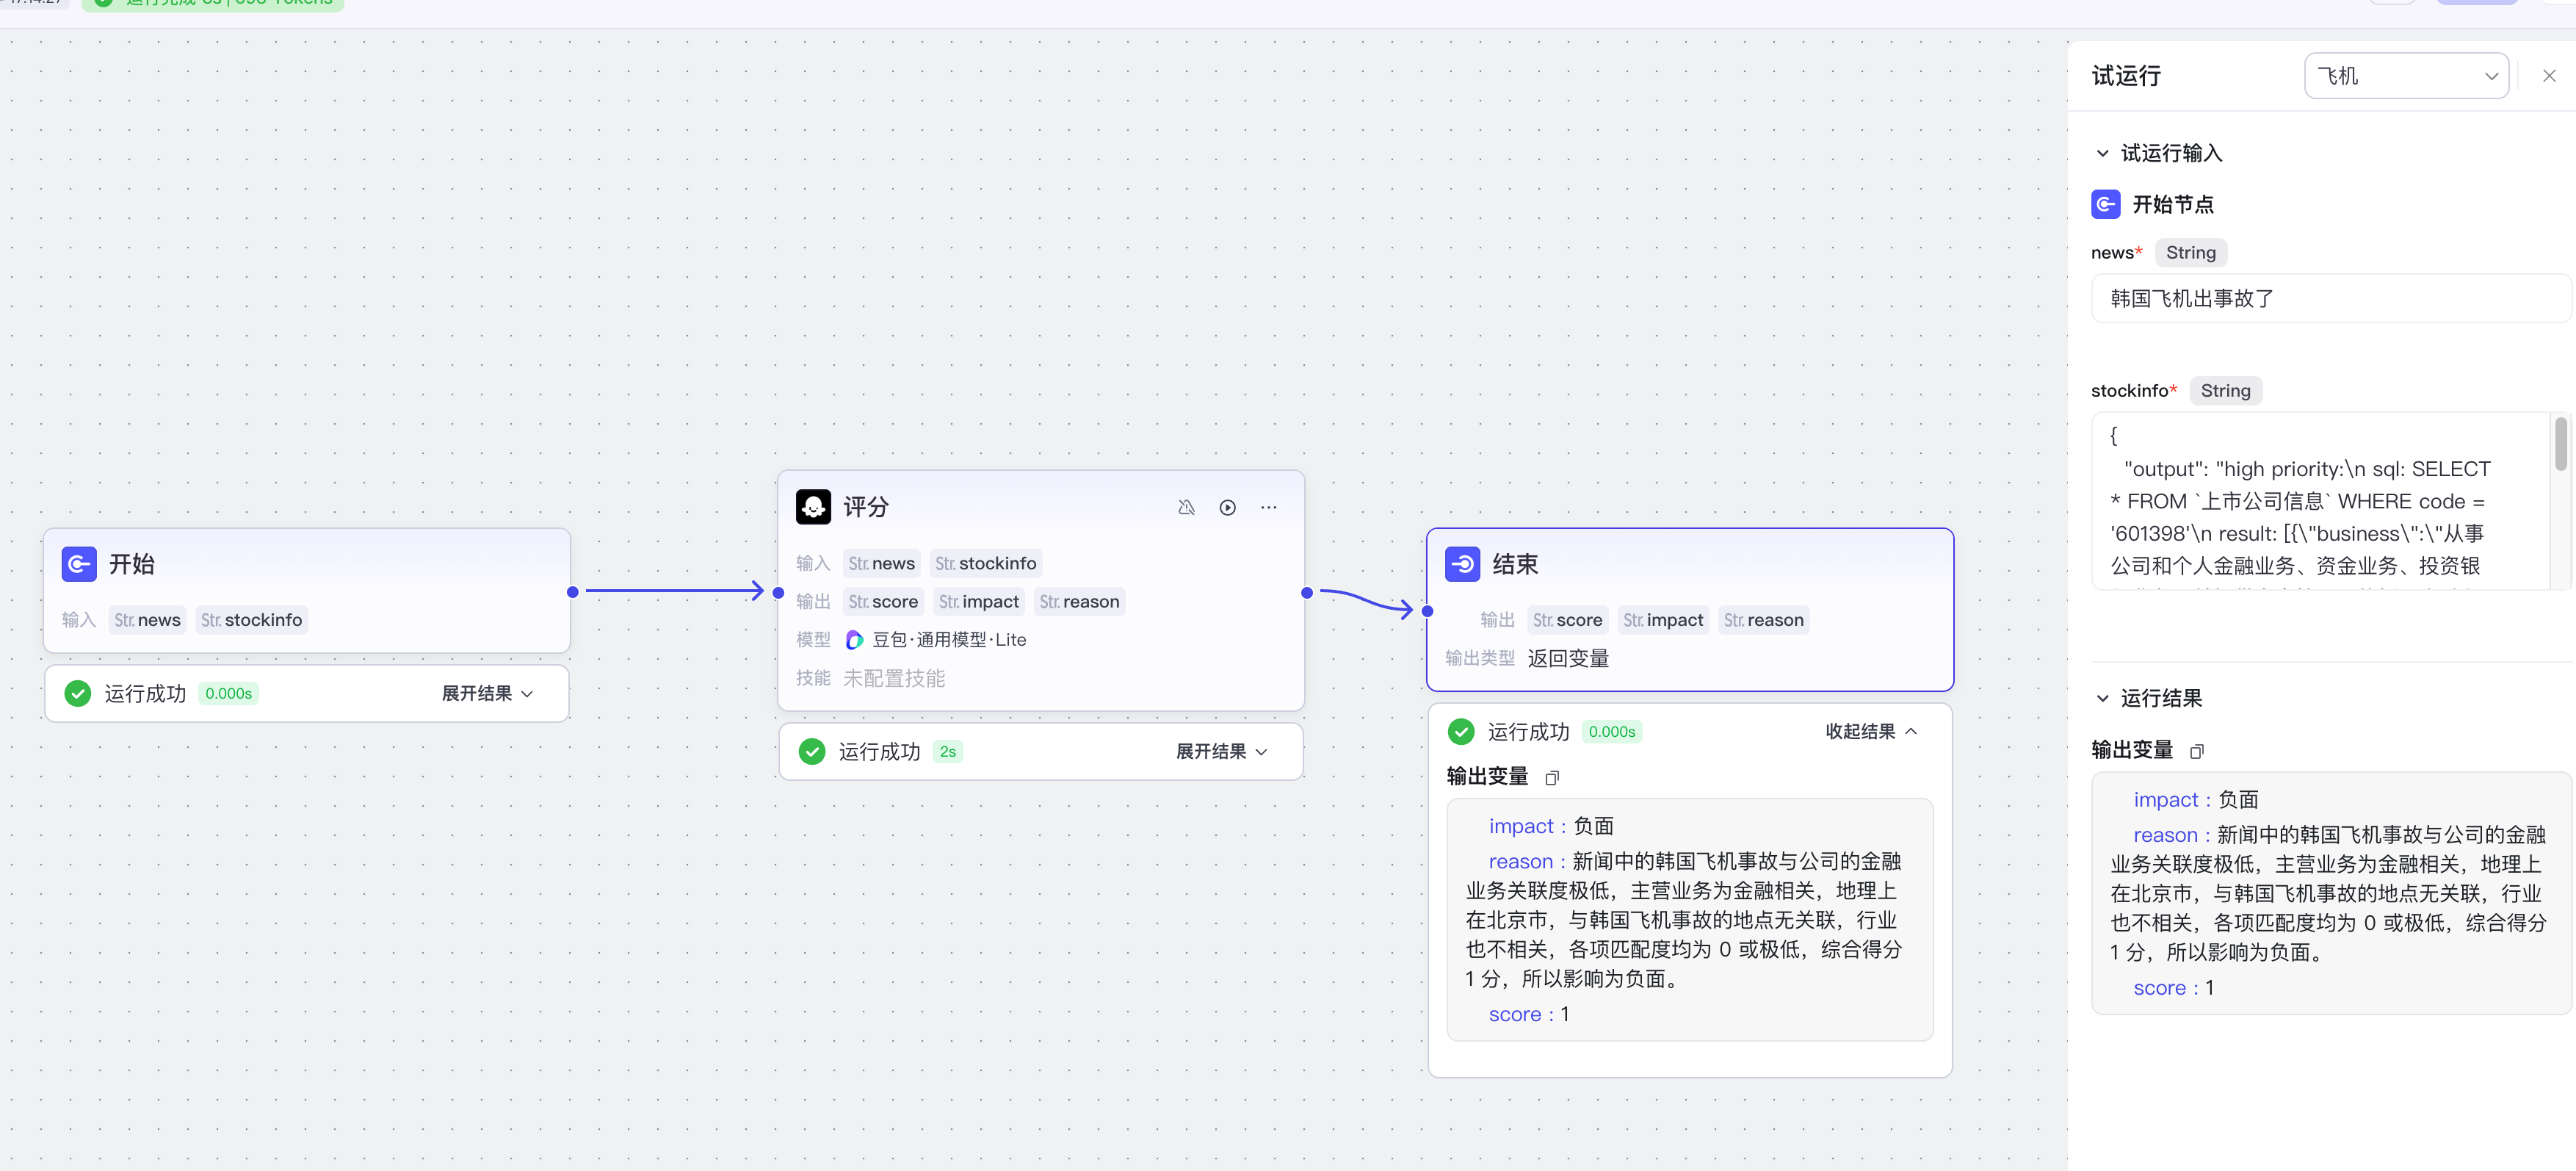The image size is (2576, 1171).
Task: Expand 展开结果 under the 开始 node
Action: (487, 694)
